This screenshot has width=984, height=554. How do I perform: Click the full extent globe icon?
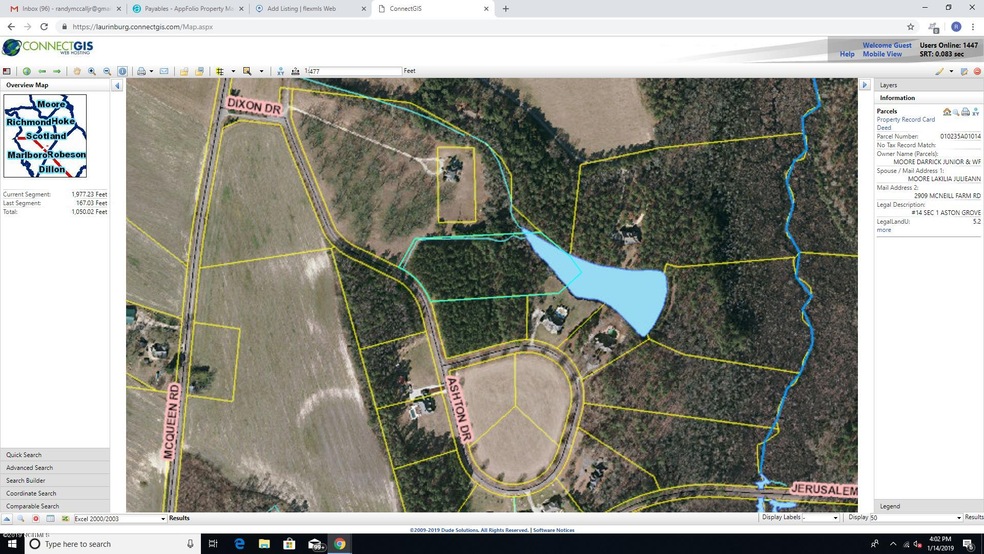27,71
